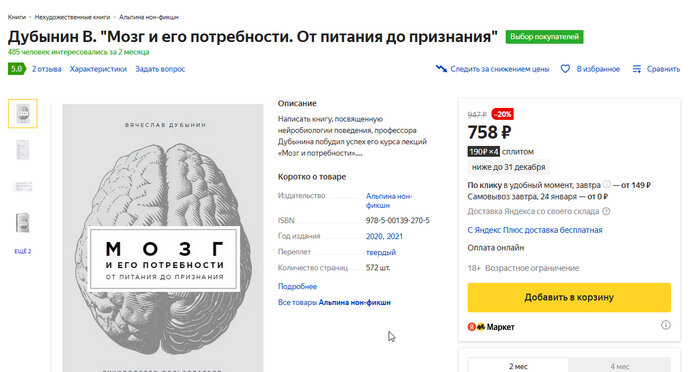Image resolution: width=700 pixels, height=372 pixels.
Task: Click the price drop tracking chart icon
Action: click(x=441, y=69)
